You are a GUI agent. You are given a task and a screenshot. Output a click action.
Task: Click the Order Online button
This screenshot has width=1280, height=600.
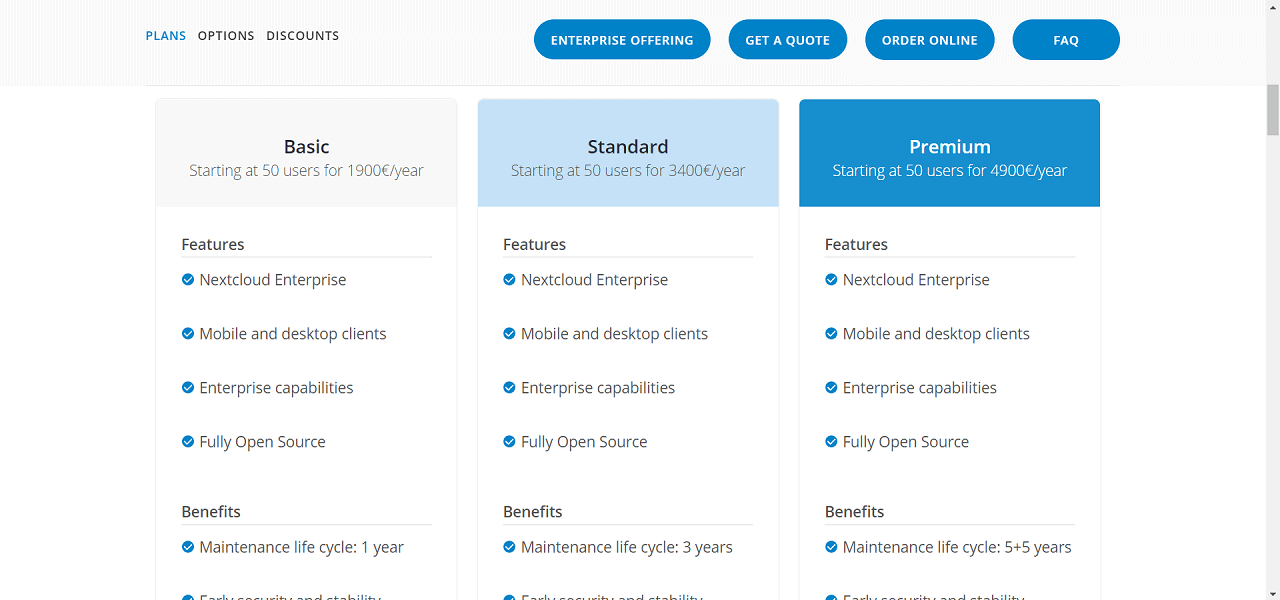pyautogui.click(x=930, y=40)
